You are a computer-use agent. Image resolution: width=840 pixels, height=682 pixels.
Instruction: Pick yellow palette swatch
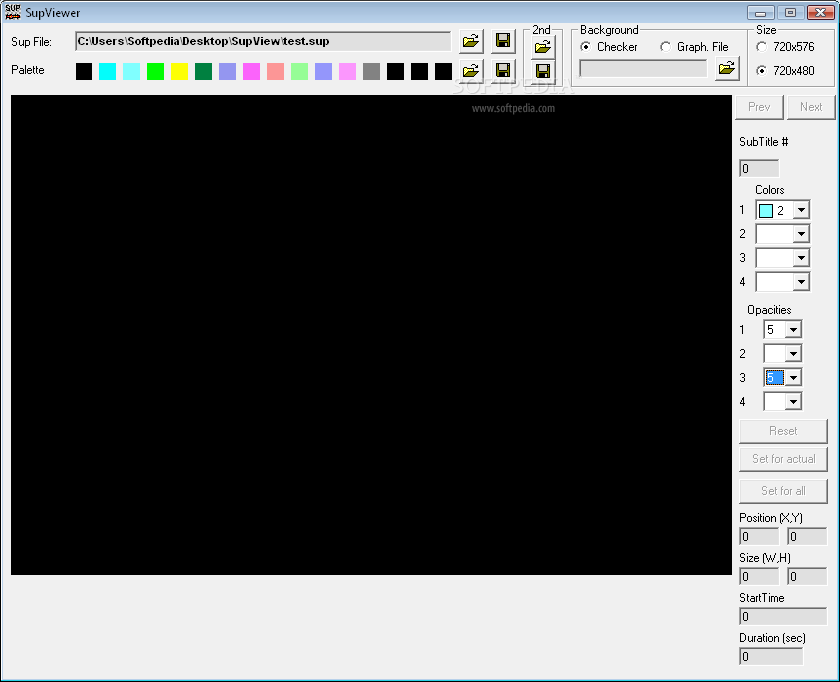pyautogui.click(x=179, y=71)
